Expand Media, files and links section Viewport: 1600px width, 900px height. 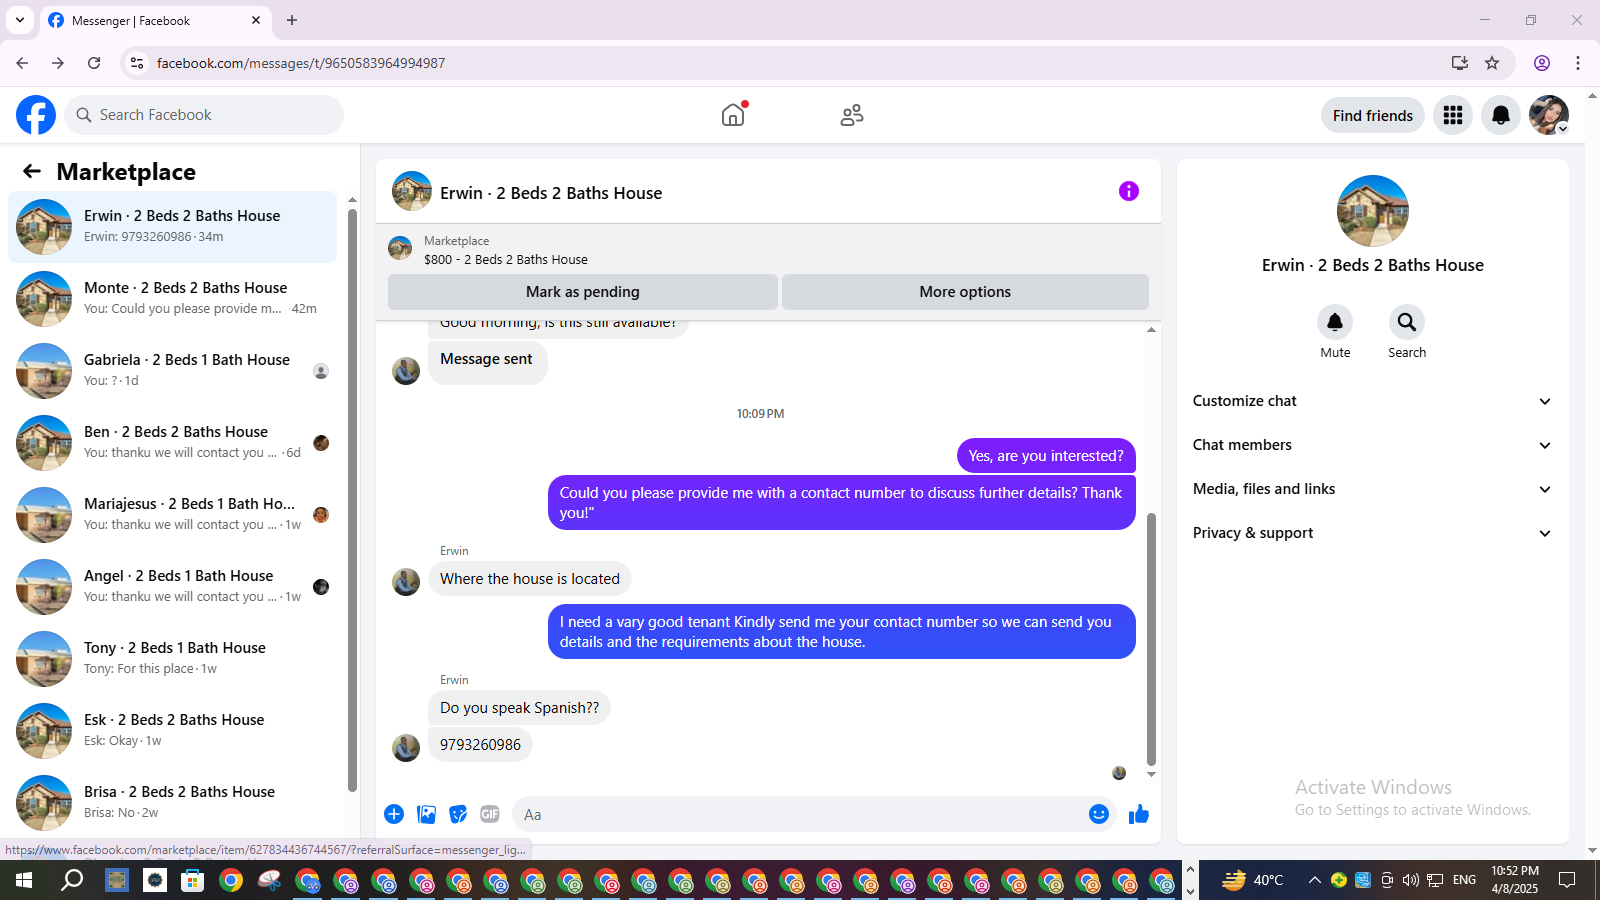click(x=1372, y=489)
